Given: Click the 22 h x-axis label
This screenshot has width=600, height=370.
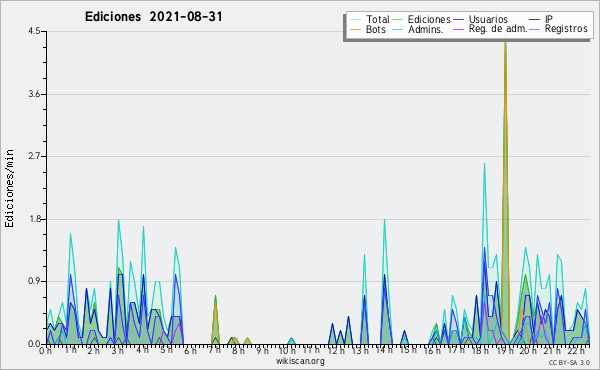Looking at the screenshot, I should 577,350.
